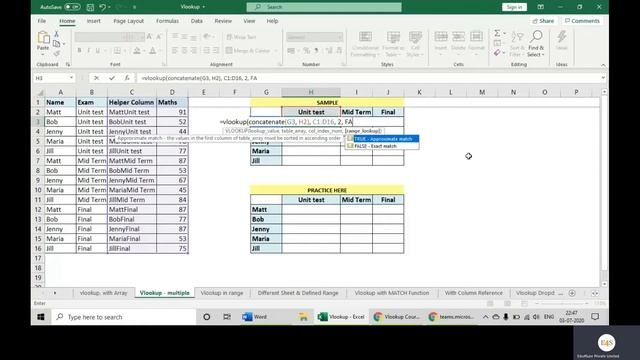The width and height of the screenshot is (640, 360).
Task: Switch to the Review ribbon tab
Action: point(223,21)
